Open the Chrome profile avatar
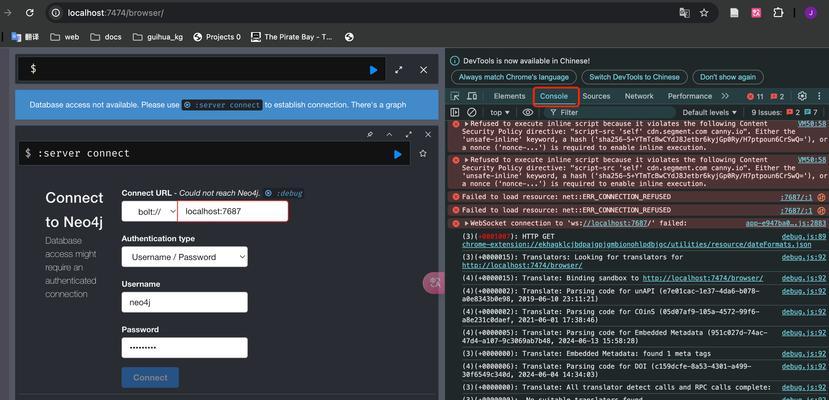 [810, 13]
